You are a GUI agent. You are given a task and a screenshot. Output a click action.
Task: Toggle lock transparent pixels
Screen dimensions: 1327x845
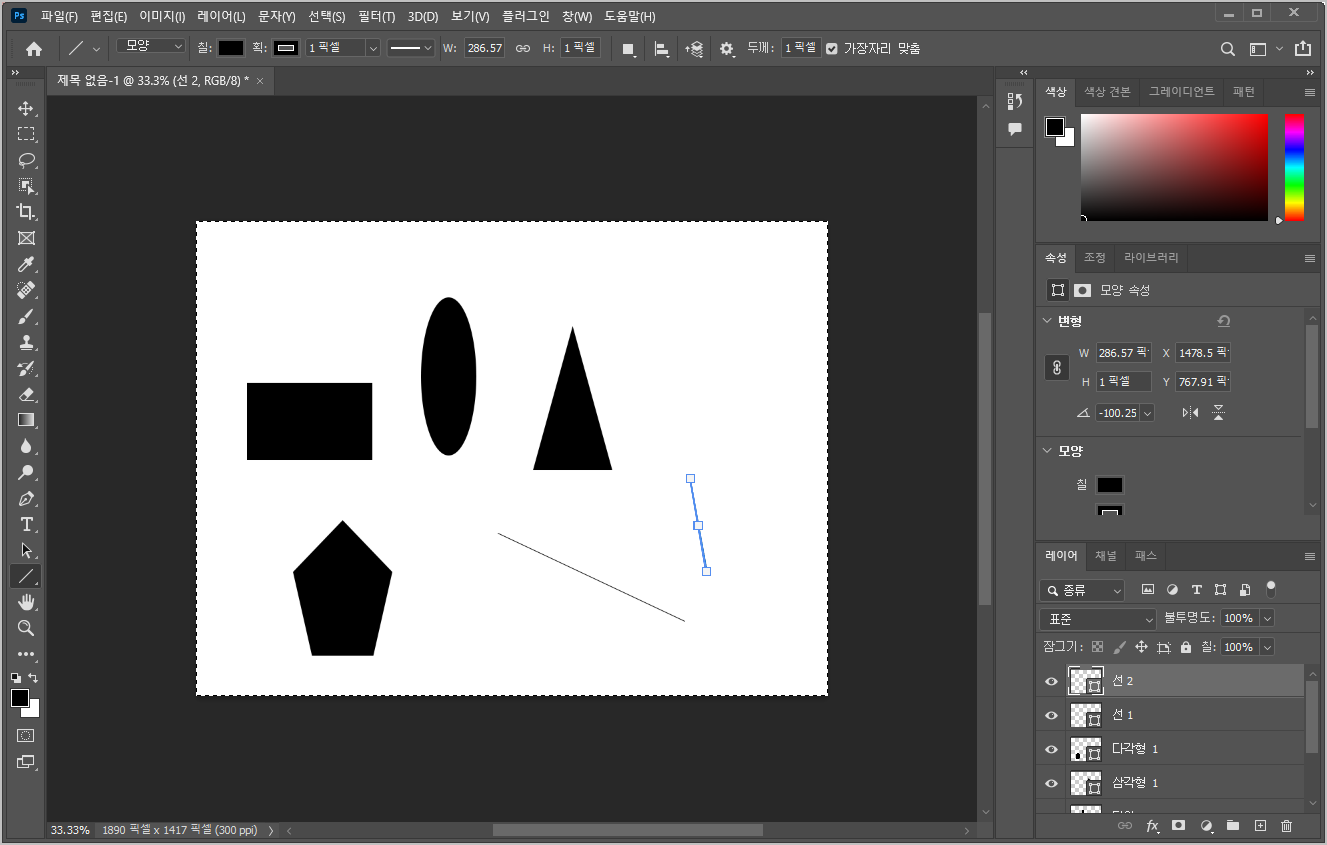coord(1098,647)
